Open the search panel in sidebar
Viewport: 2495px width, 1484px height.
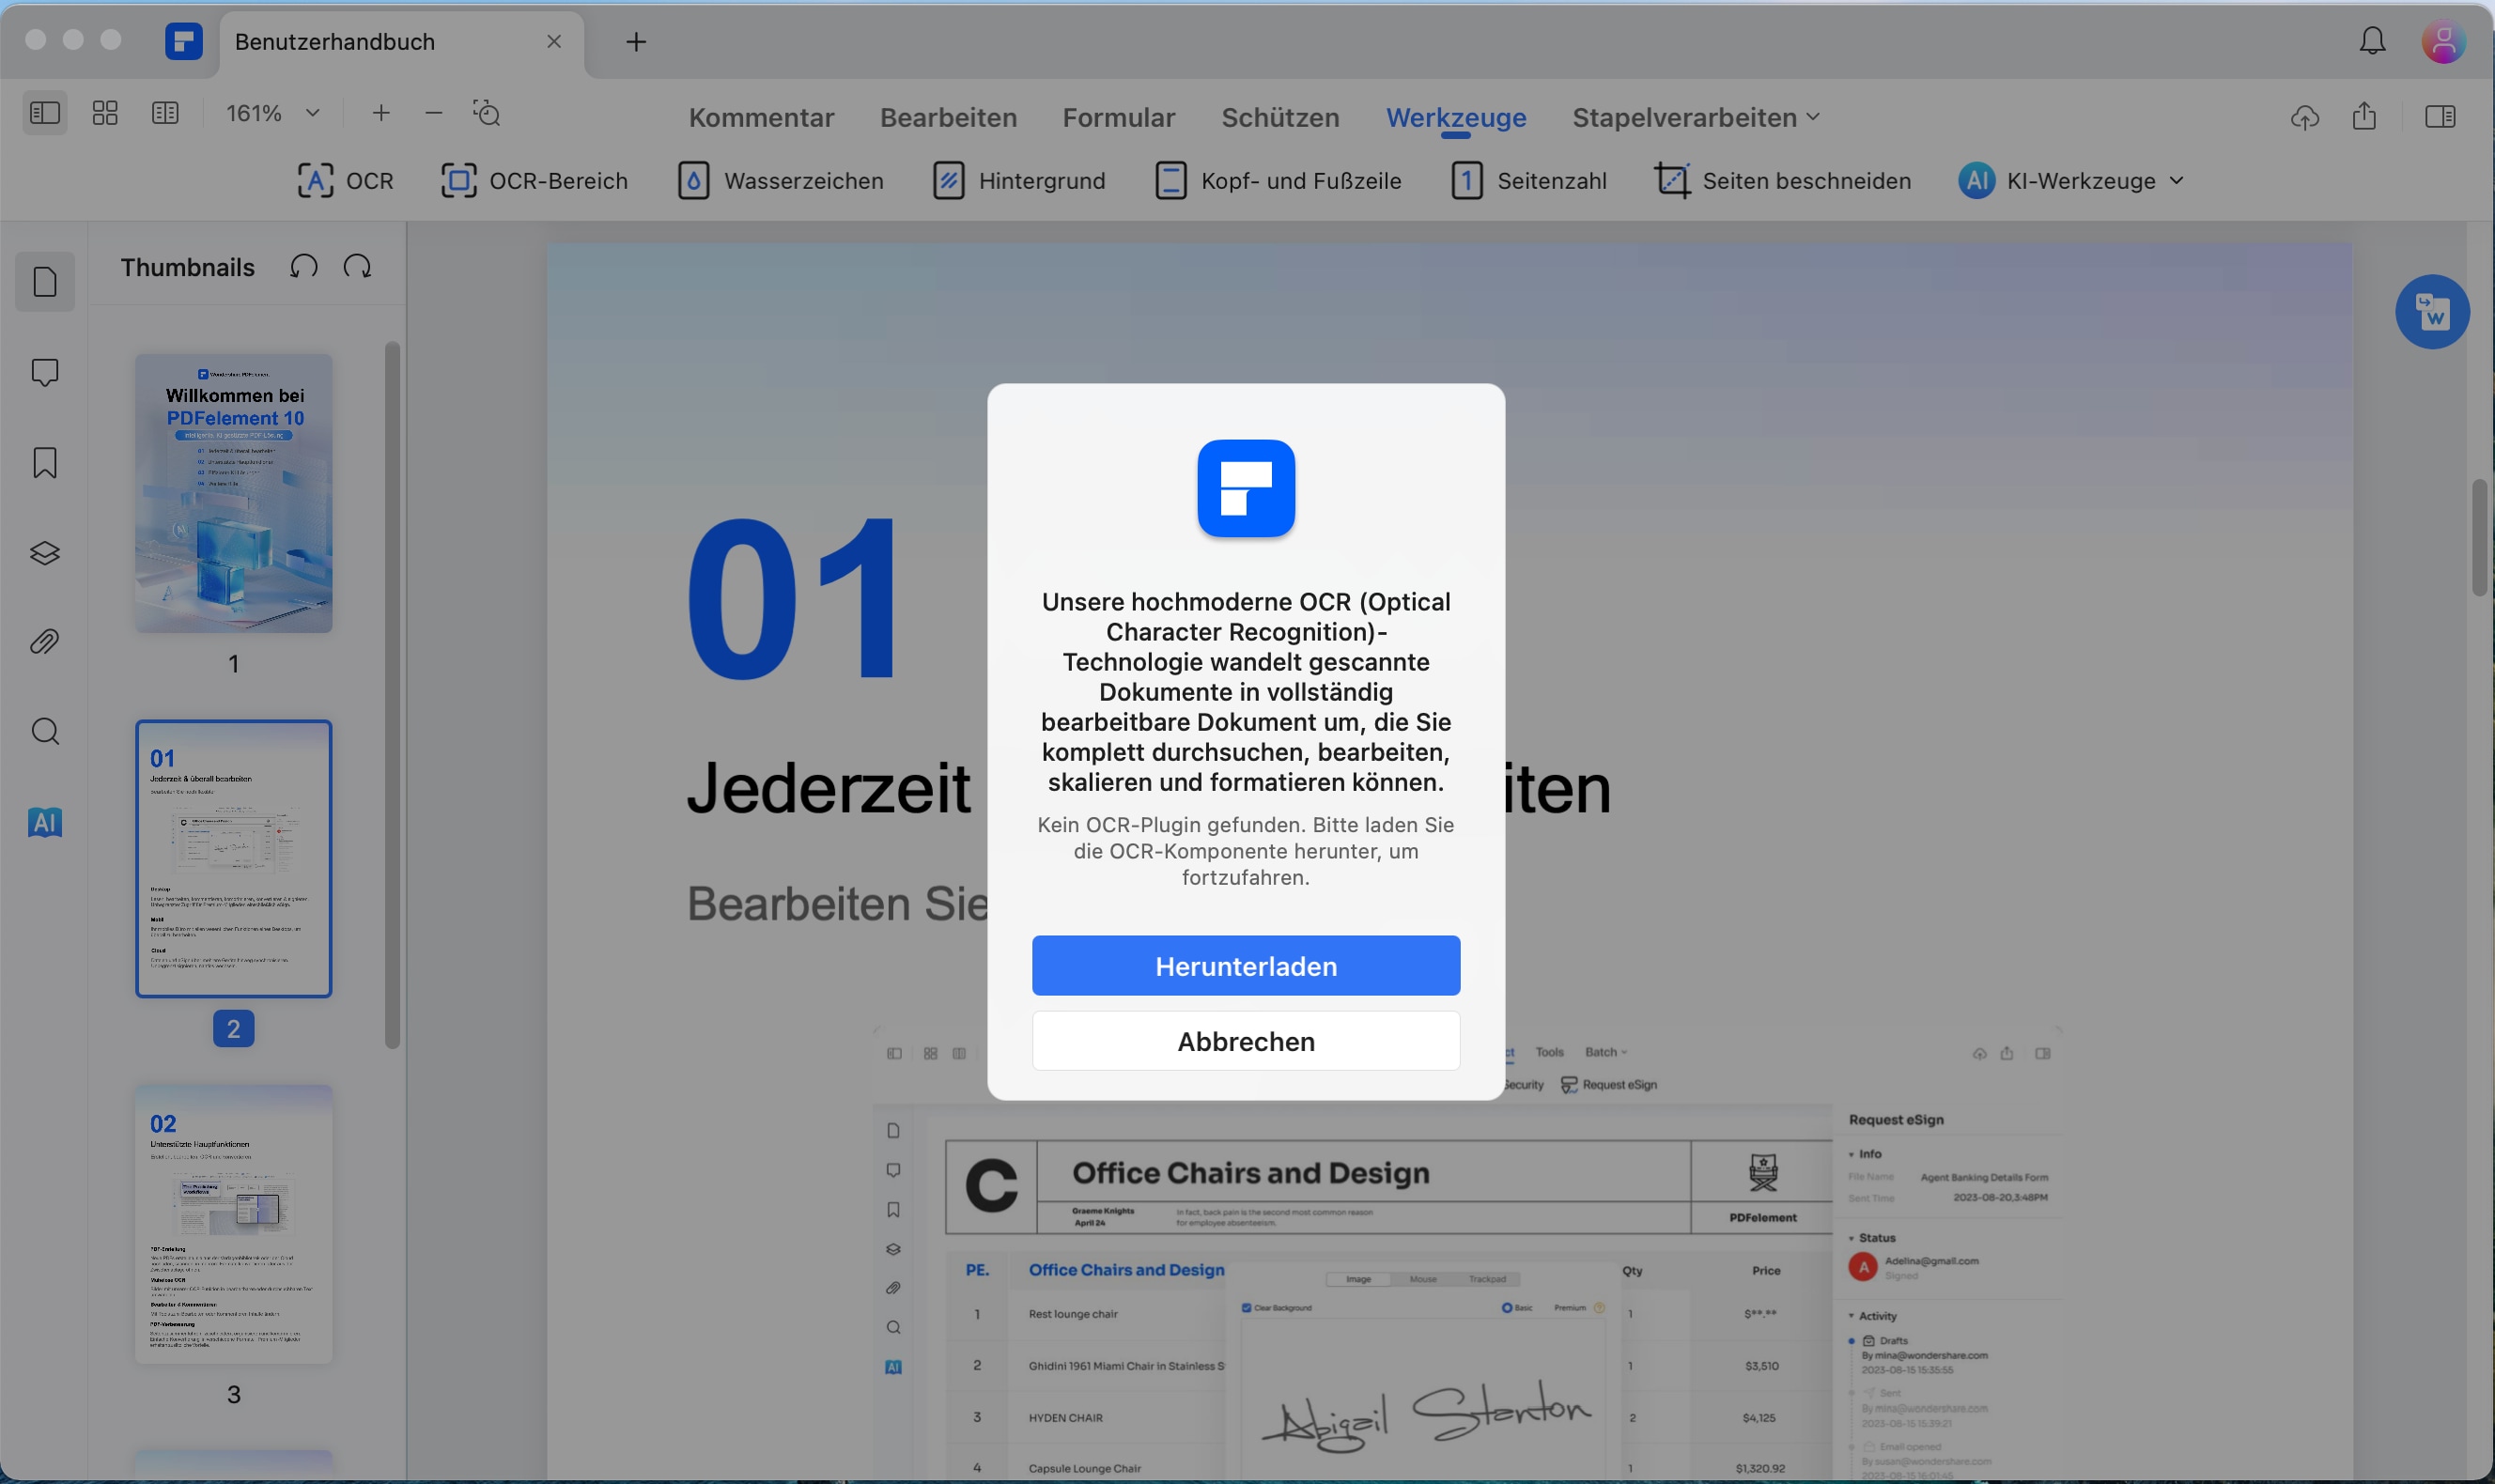coord(45,732)
